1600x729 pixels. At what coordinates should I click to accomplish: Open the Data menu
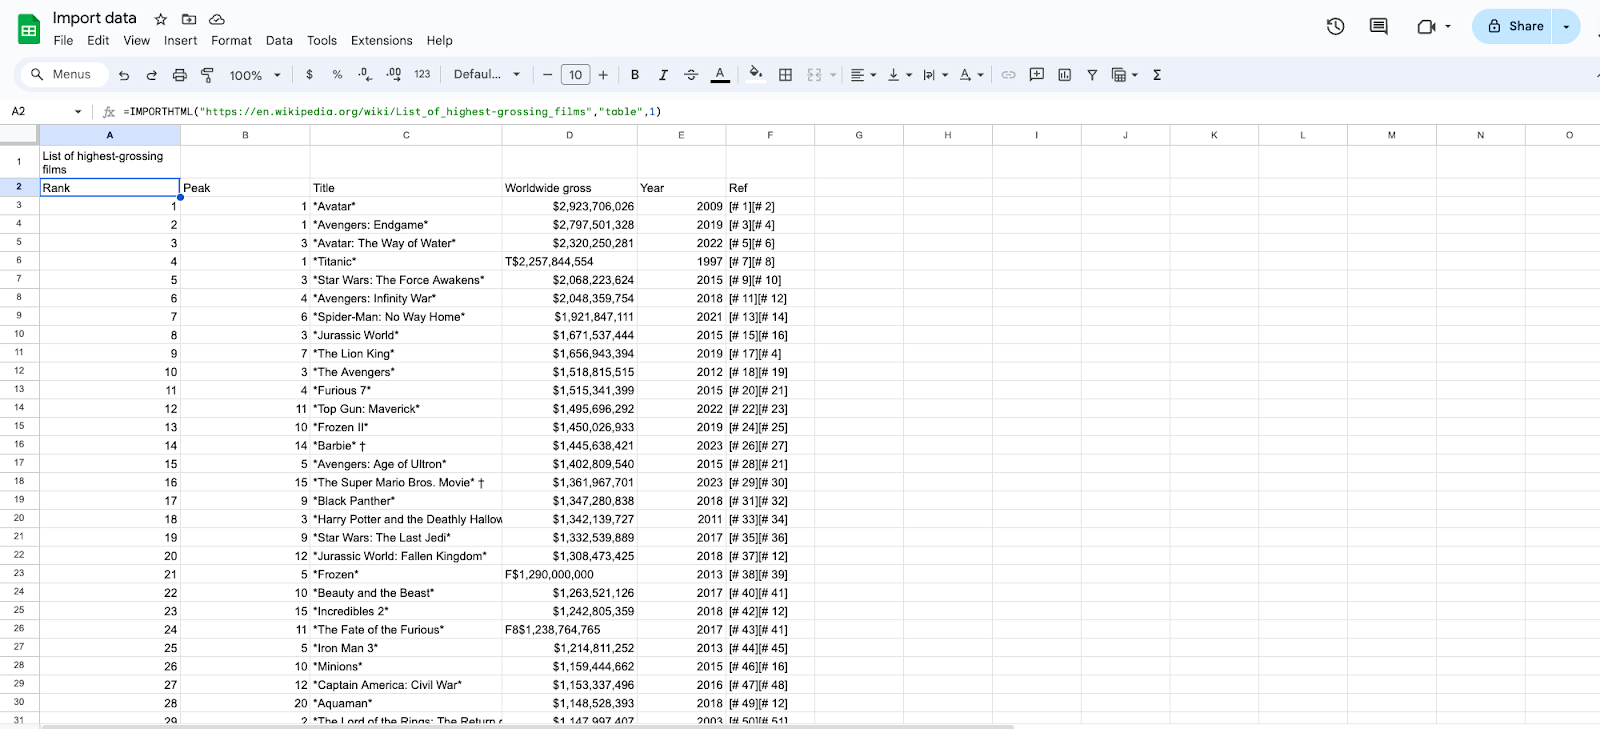[279, 41]
